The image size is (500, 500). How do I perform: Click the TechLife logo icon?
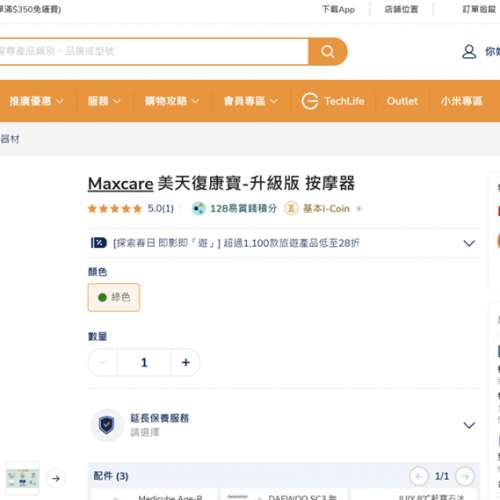(310, 101)
